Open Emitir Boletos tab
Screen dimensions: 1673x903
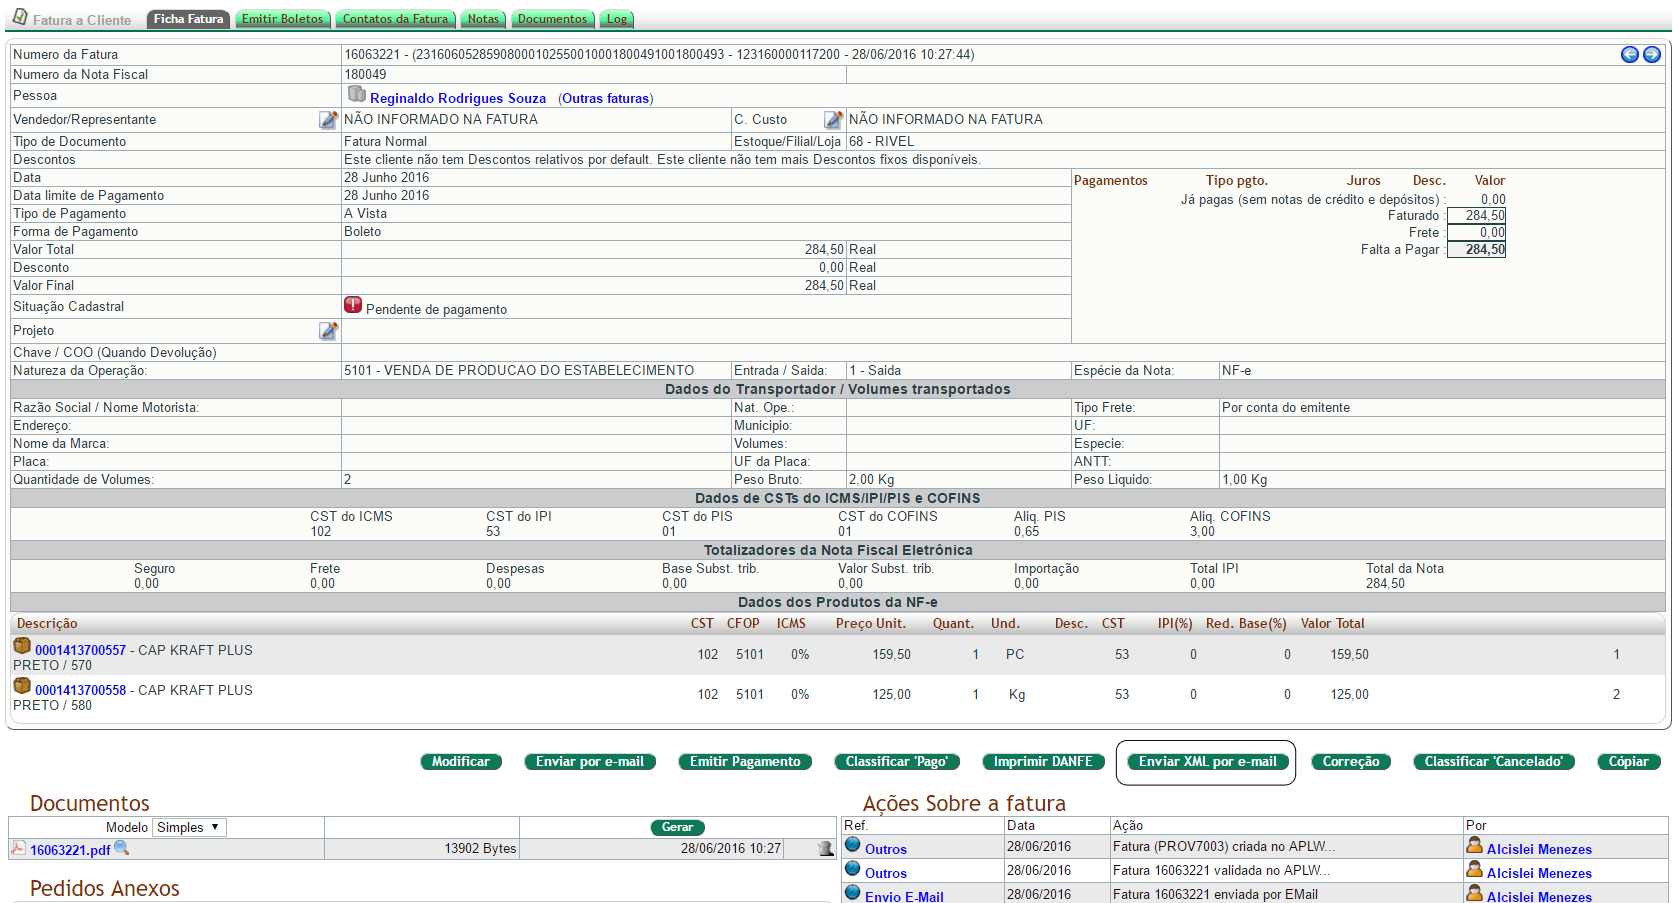tap(283, 19)
